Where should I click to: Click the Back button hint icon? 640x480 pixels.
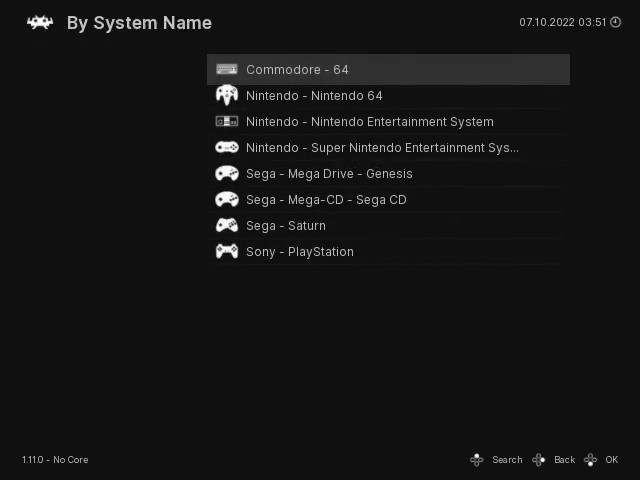(538, 460)
